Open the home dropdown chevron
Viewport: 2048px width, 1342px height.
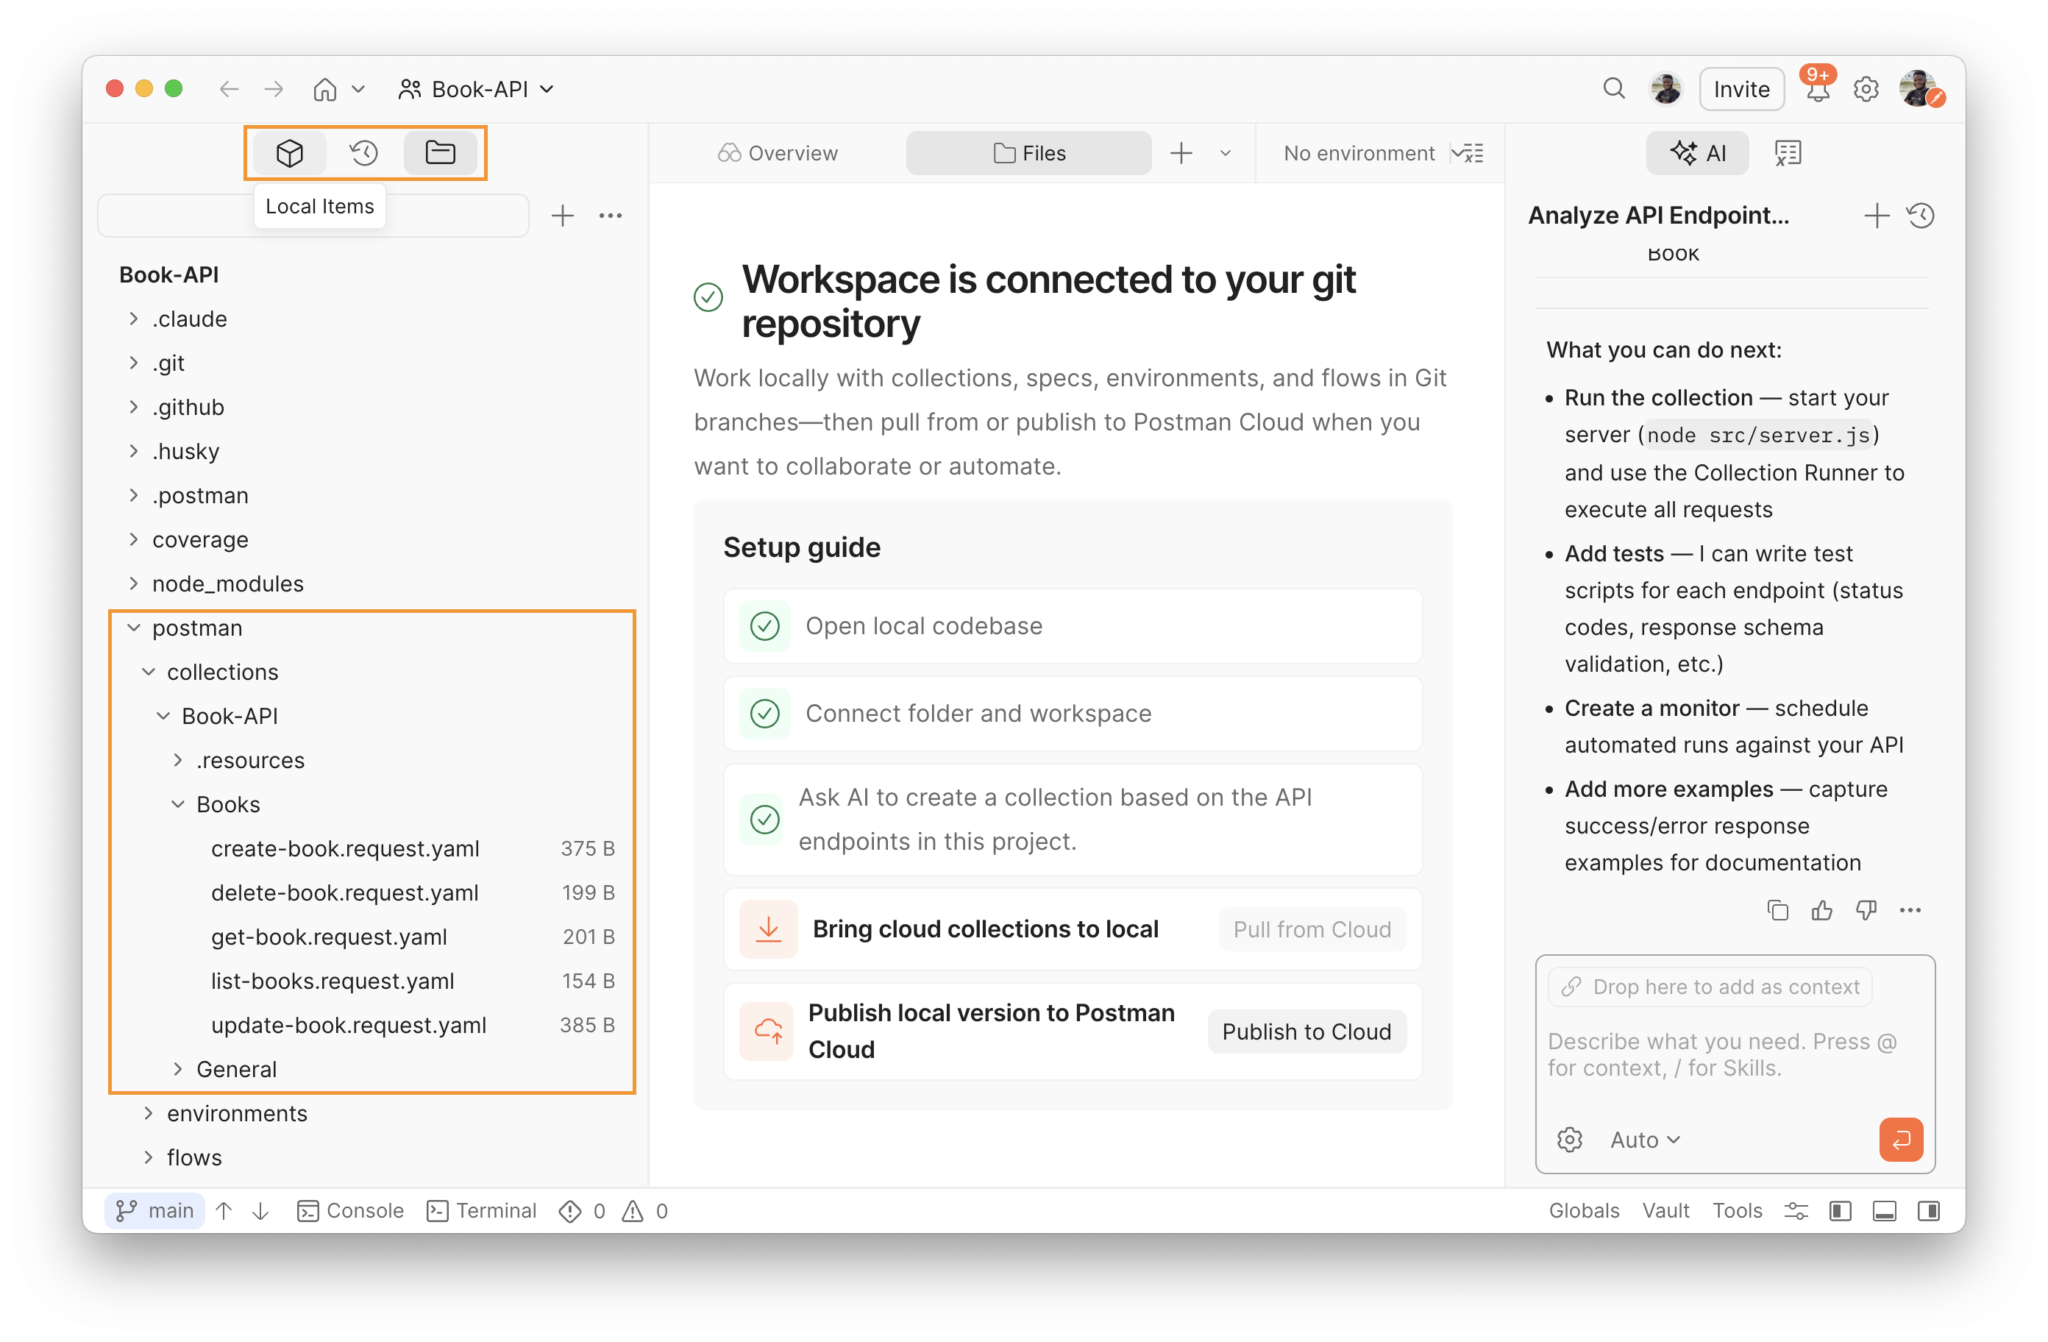358,89
